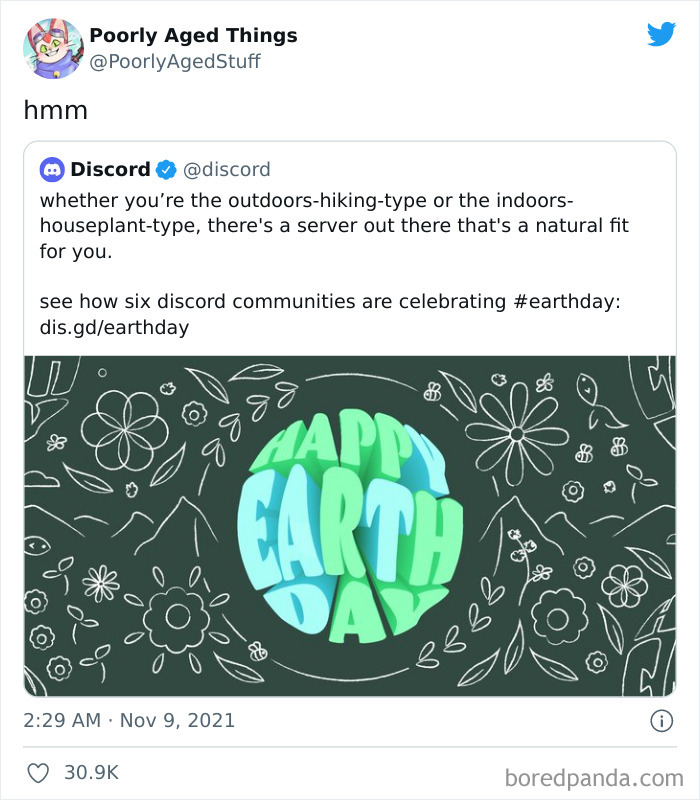Click the Discord account name

point(110,169)
